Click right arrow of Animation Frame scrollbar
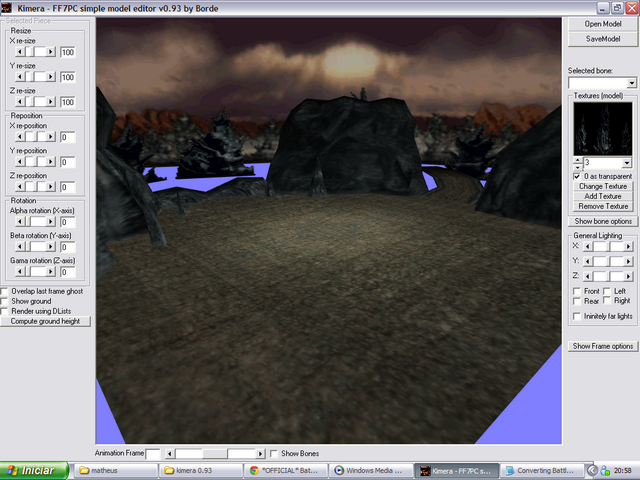Viewport: 640px width, 480px height. pos(260,453)
